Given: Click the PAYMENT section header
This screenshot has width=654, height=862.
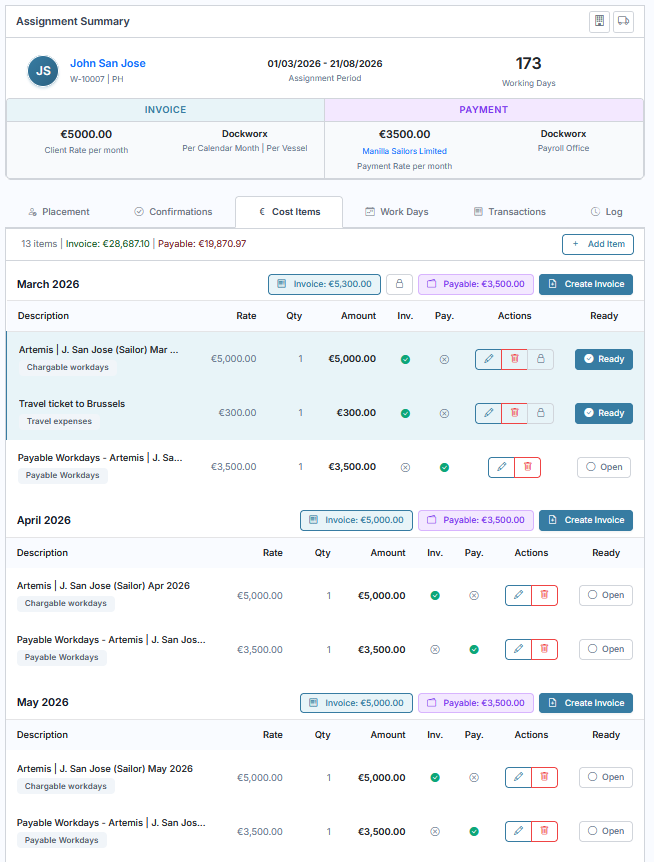Looking at the screenshot, I should tap(484, 110).
